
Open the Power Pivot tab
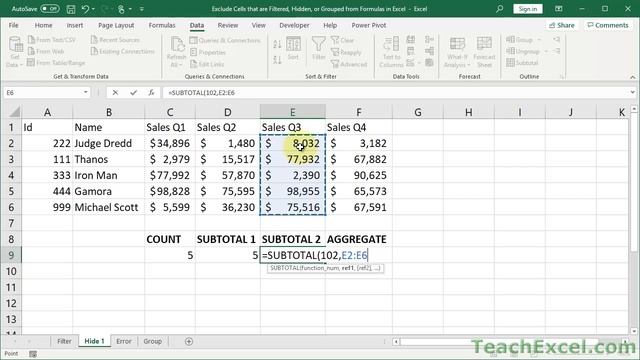tap(369, 25)
